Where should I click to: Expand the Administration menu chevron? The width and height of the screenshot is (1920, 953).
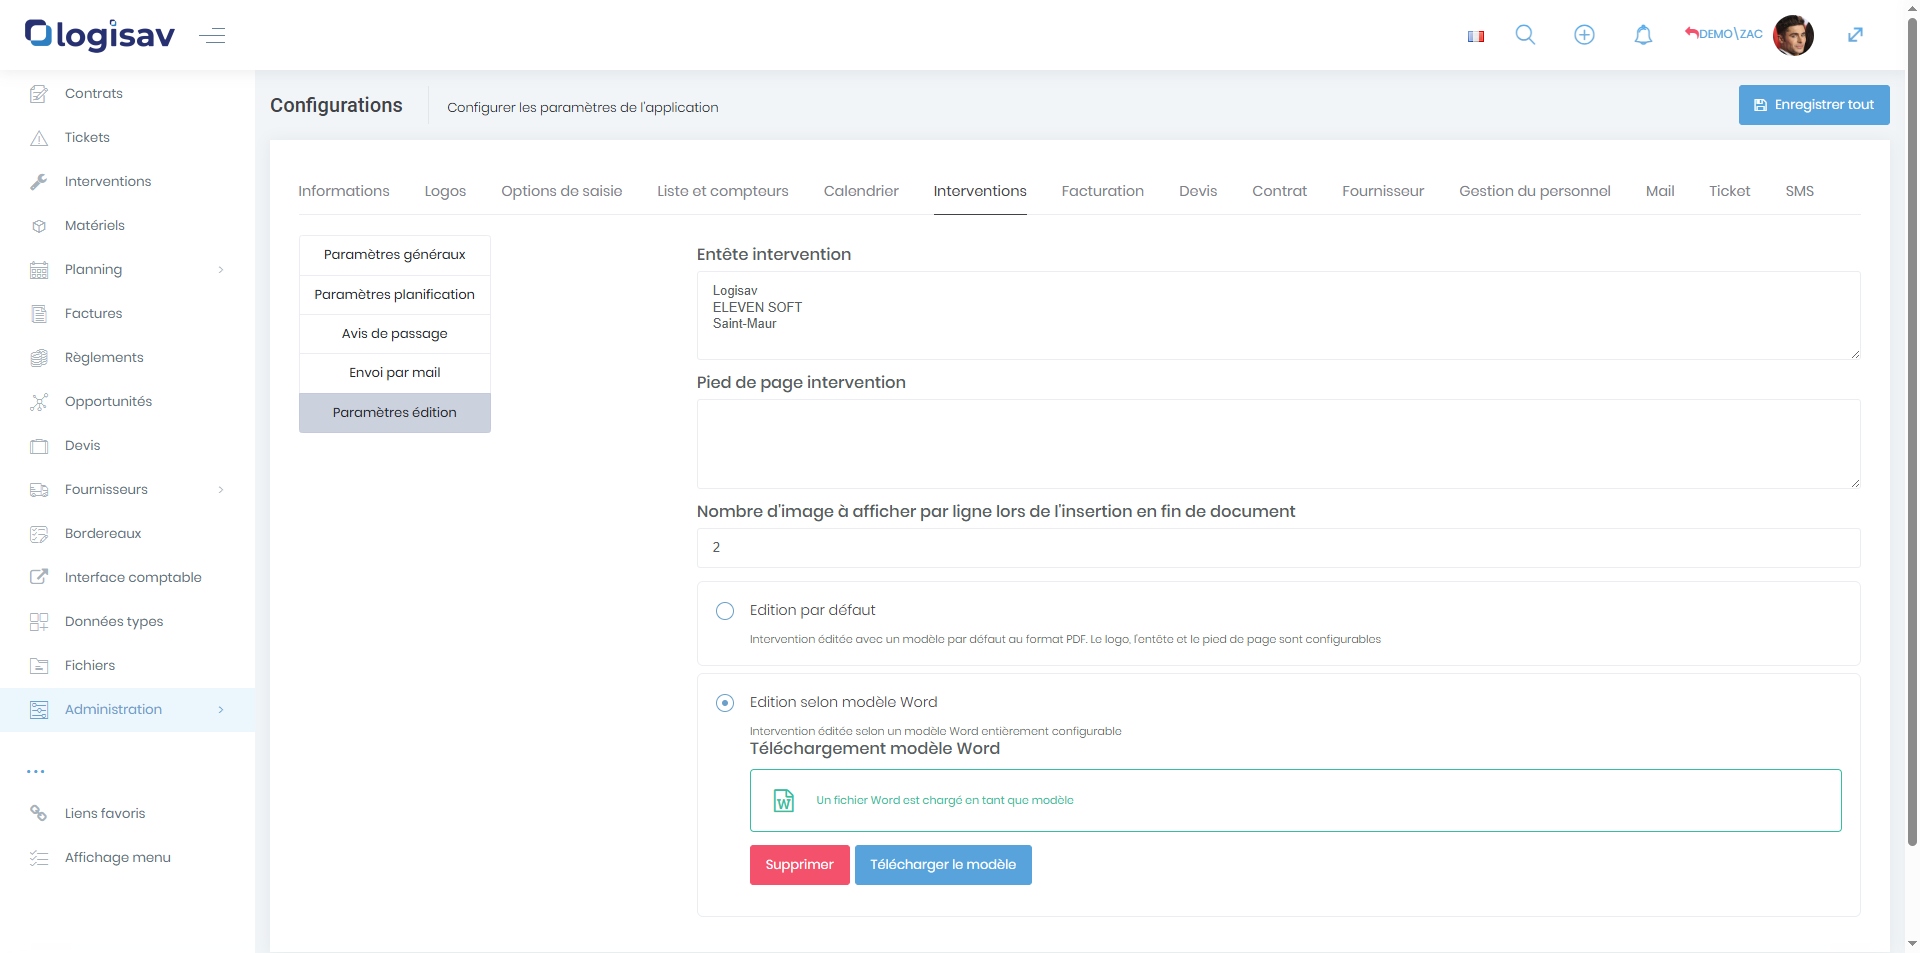(x=221, y=710)
